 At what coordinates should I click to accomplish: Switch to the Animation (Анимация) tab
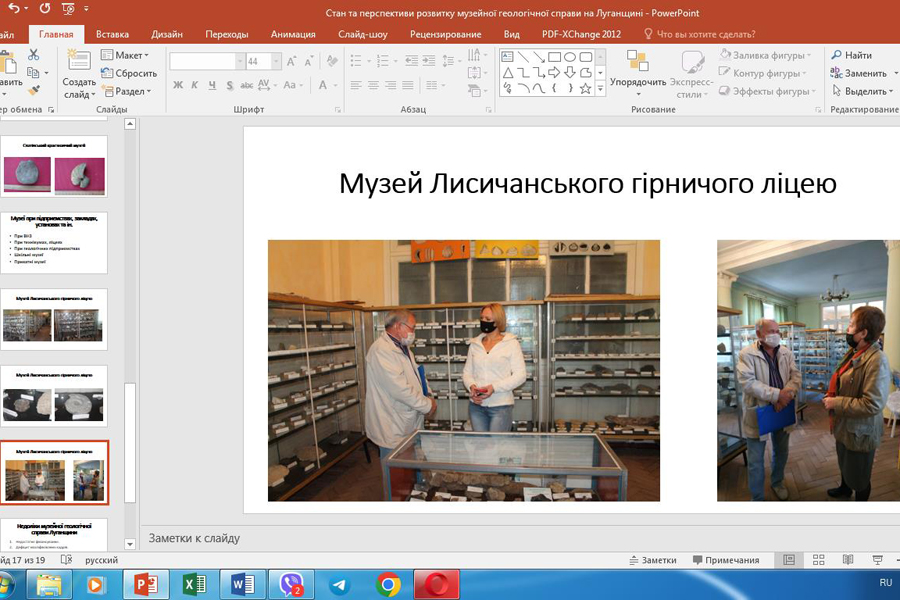293,34
